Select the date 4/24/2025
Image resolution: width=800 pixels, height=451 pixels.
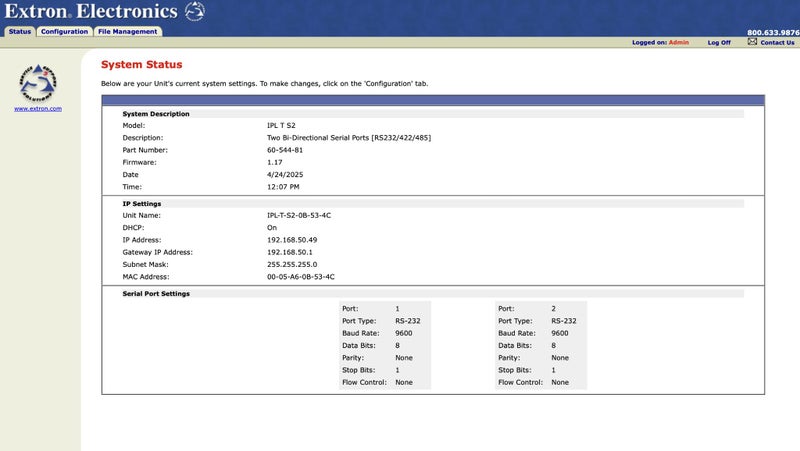click(285, 174)
